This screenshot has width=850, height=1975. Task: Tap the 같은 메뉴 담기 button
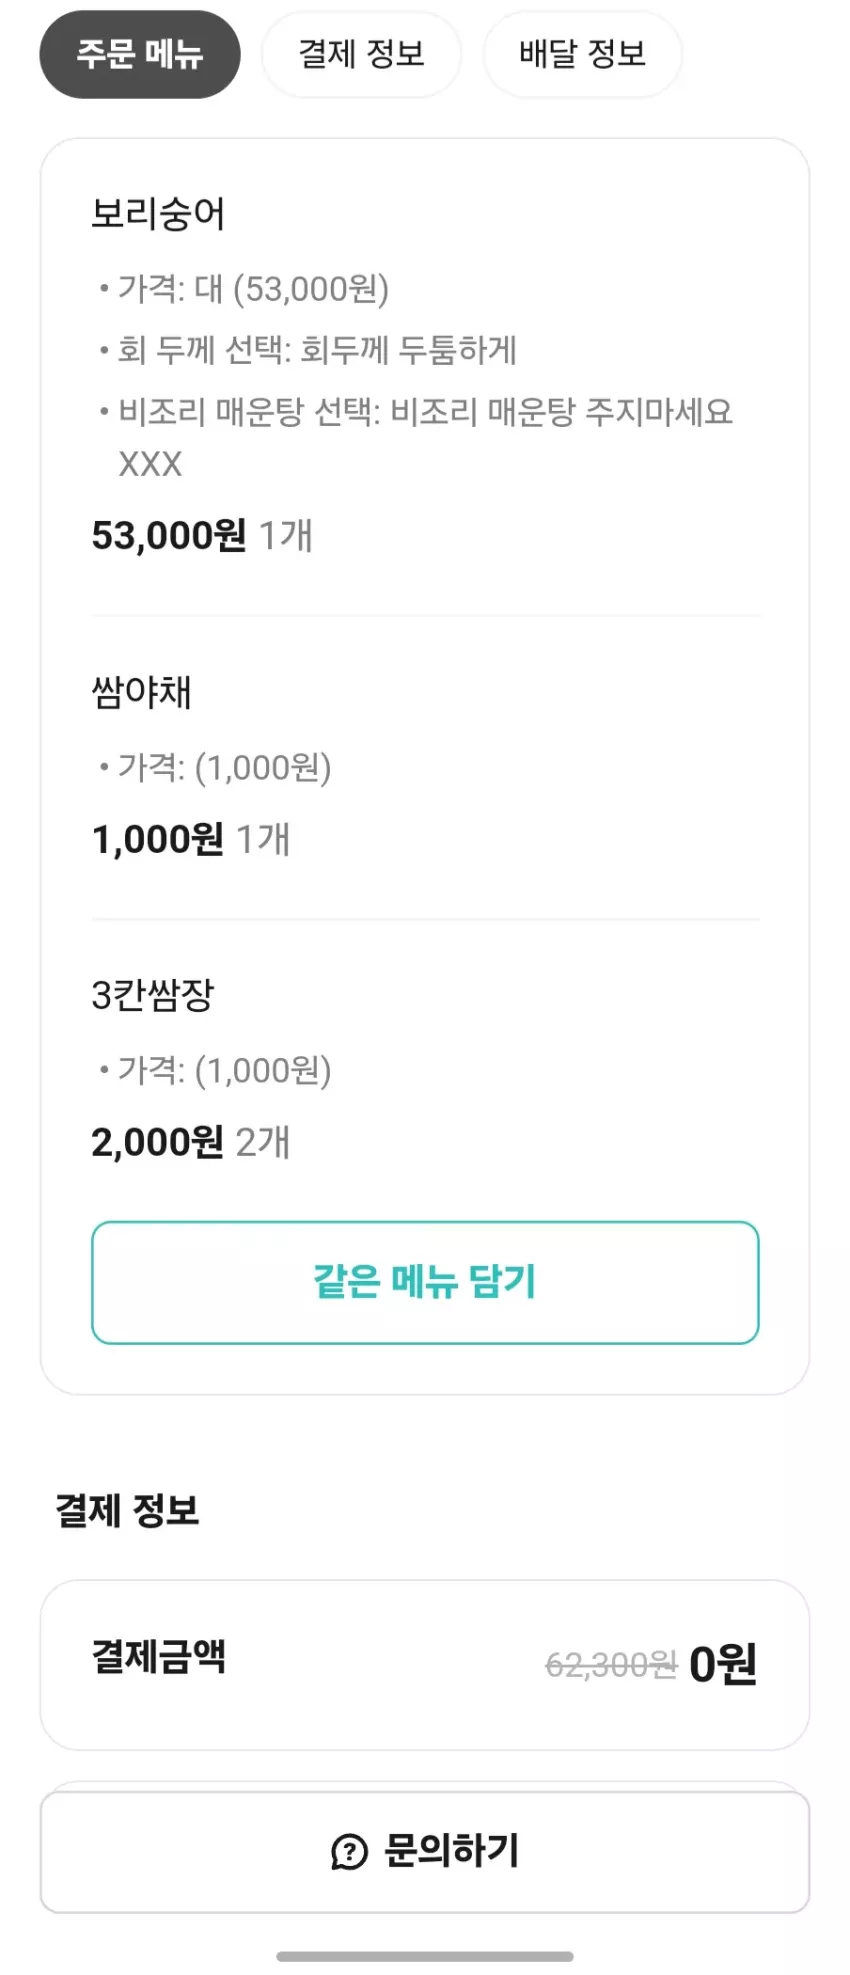(x=425, y=1282)
